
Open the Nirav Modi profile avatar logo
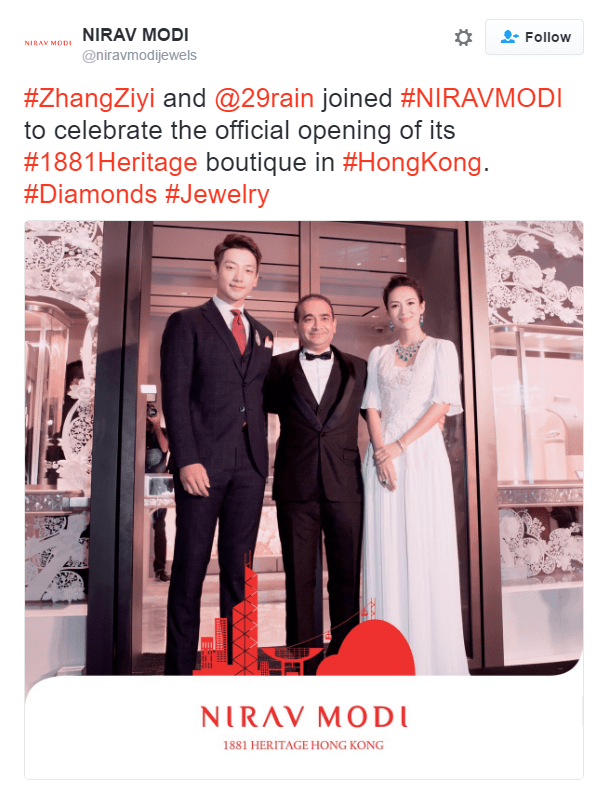point(48,43)
